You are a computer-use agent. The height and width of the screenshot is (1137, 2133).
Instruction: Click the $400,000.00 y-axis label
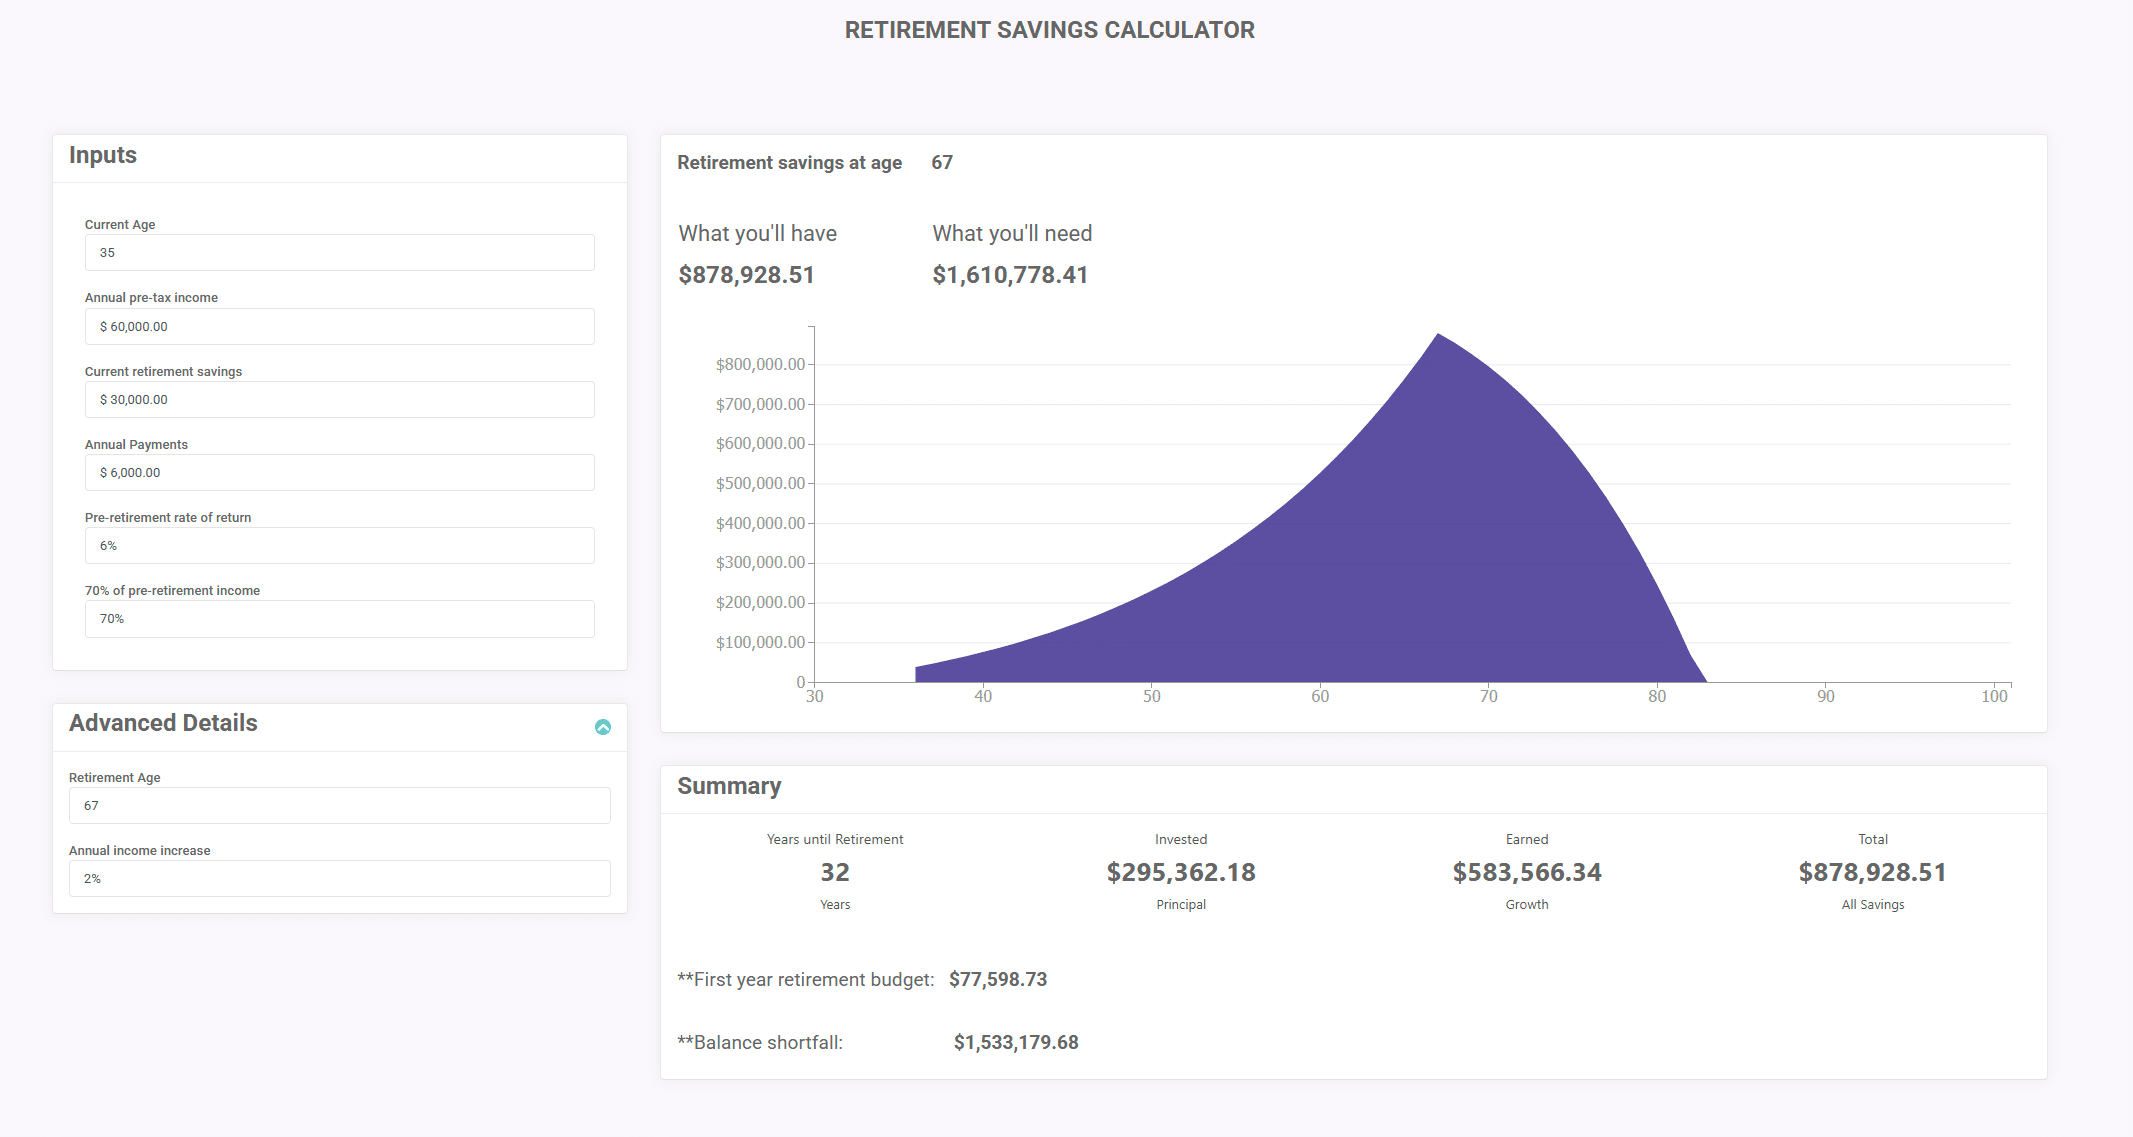[760, 523]
